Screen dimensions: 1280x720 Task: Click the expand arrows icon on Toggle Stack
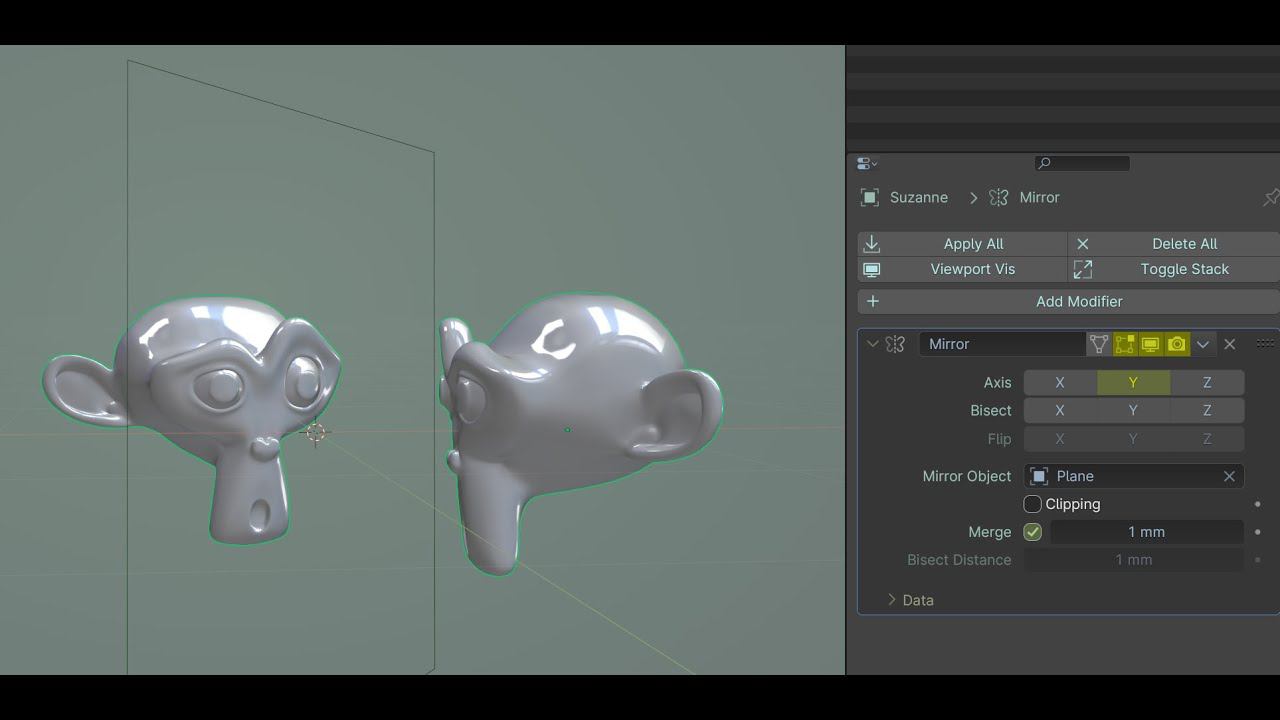click(1083, 269)
